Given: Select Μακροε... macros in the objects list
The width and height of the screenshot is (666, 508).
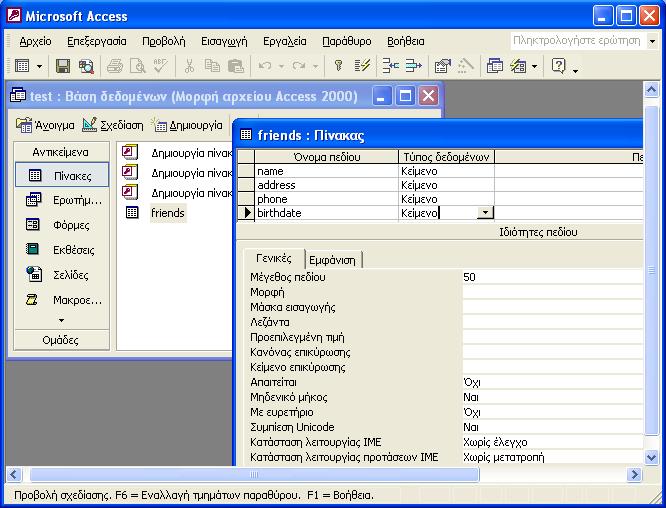Looking at the screenshot, I should click(x=62, y=300).
